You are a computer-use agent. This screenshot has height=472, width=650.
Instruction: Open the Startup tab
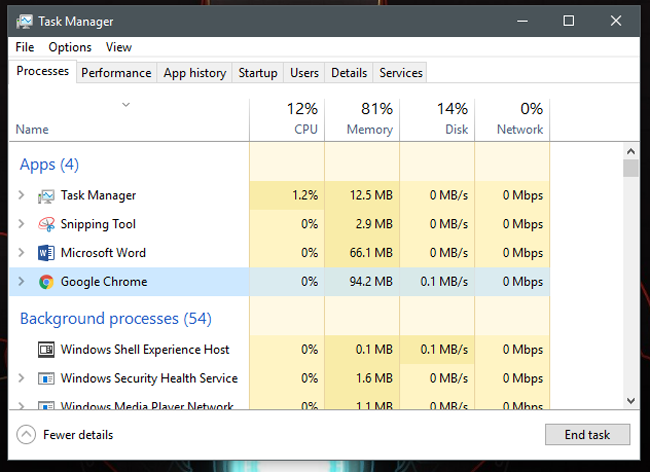pyautogui.click(x=258, y=73)
